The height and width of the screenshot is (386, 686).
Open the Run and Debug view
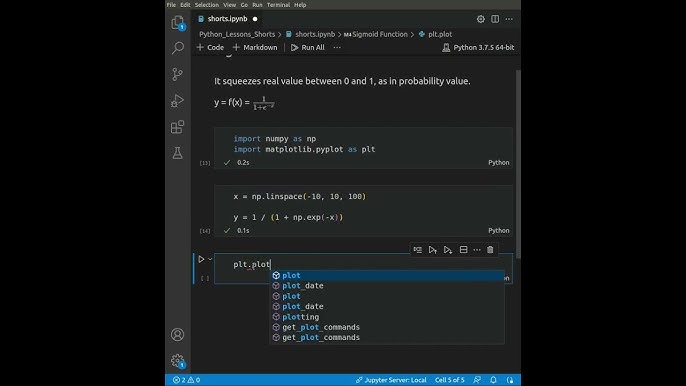[x=178, y=101]
